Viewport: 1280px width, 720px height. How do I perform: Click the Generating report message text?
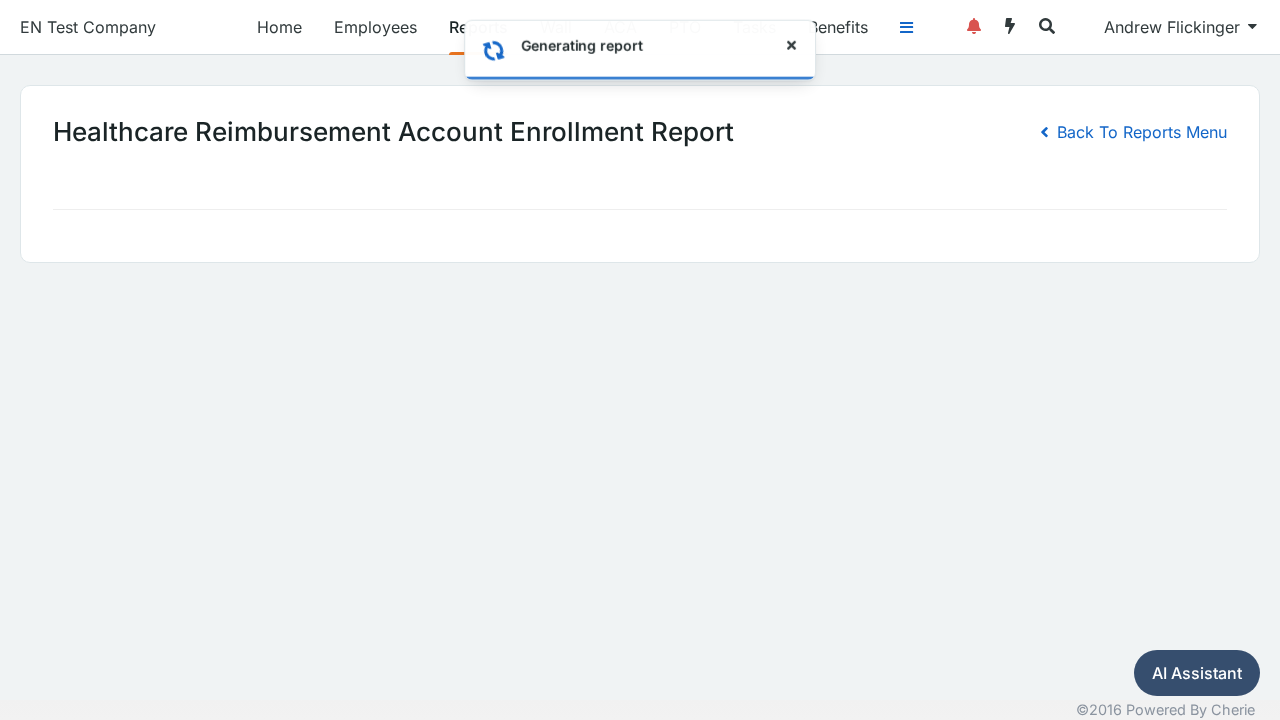tap(582, 46)
